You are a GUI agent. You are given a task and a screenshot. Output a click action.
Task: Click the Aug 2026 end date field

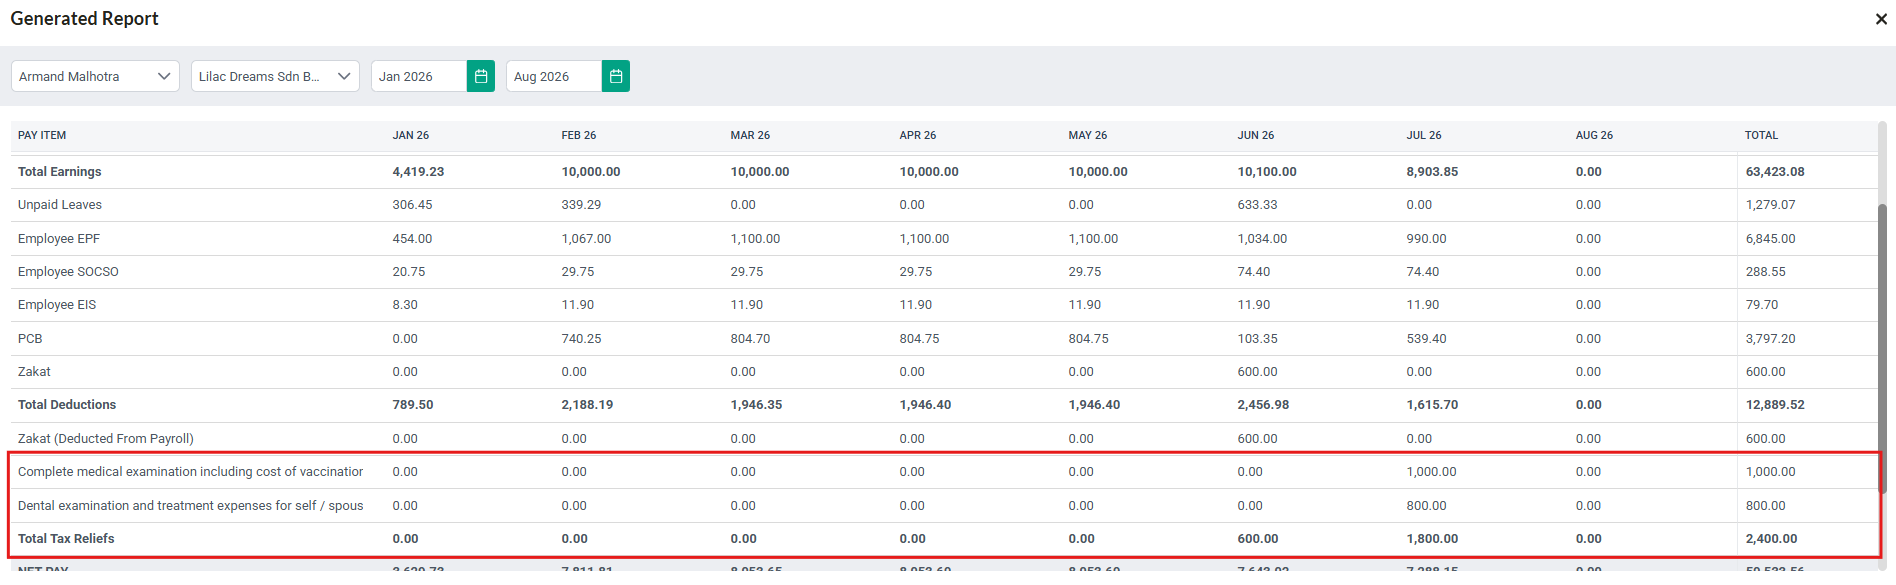554,76
